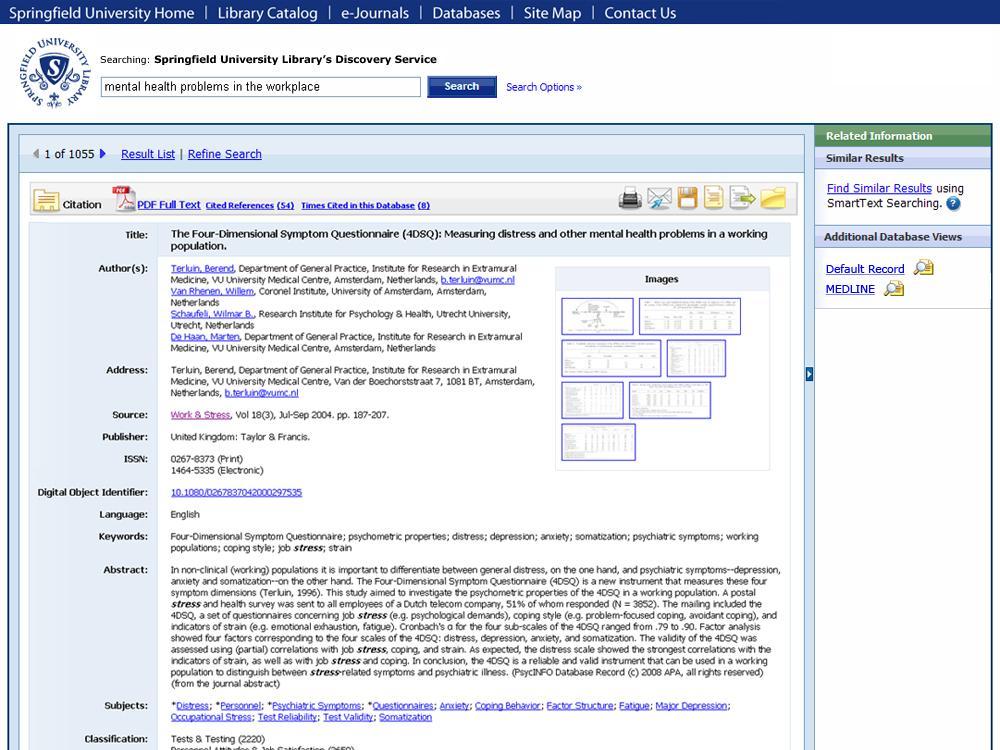Go to next result arrow

(x=103, y=154)
